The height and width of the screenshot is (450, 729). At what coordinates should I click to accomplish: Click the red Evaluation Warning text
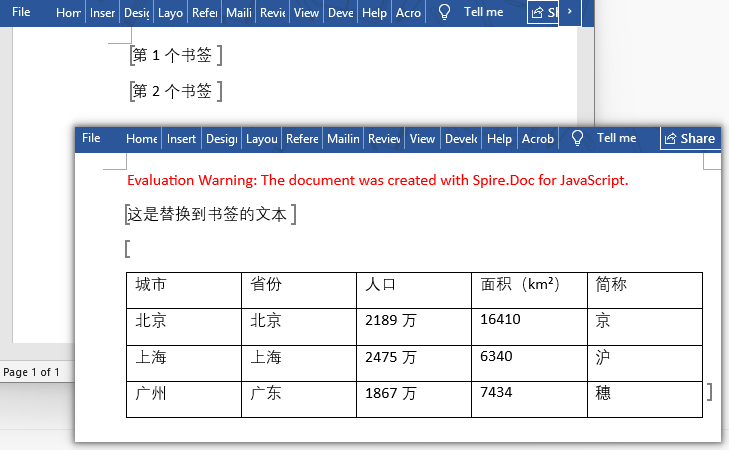coord(378,180)
